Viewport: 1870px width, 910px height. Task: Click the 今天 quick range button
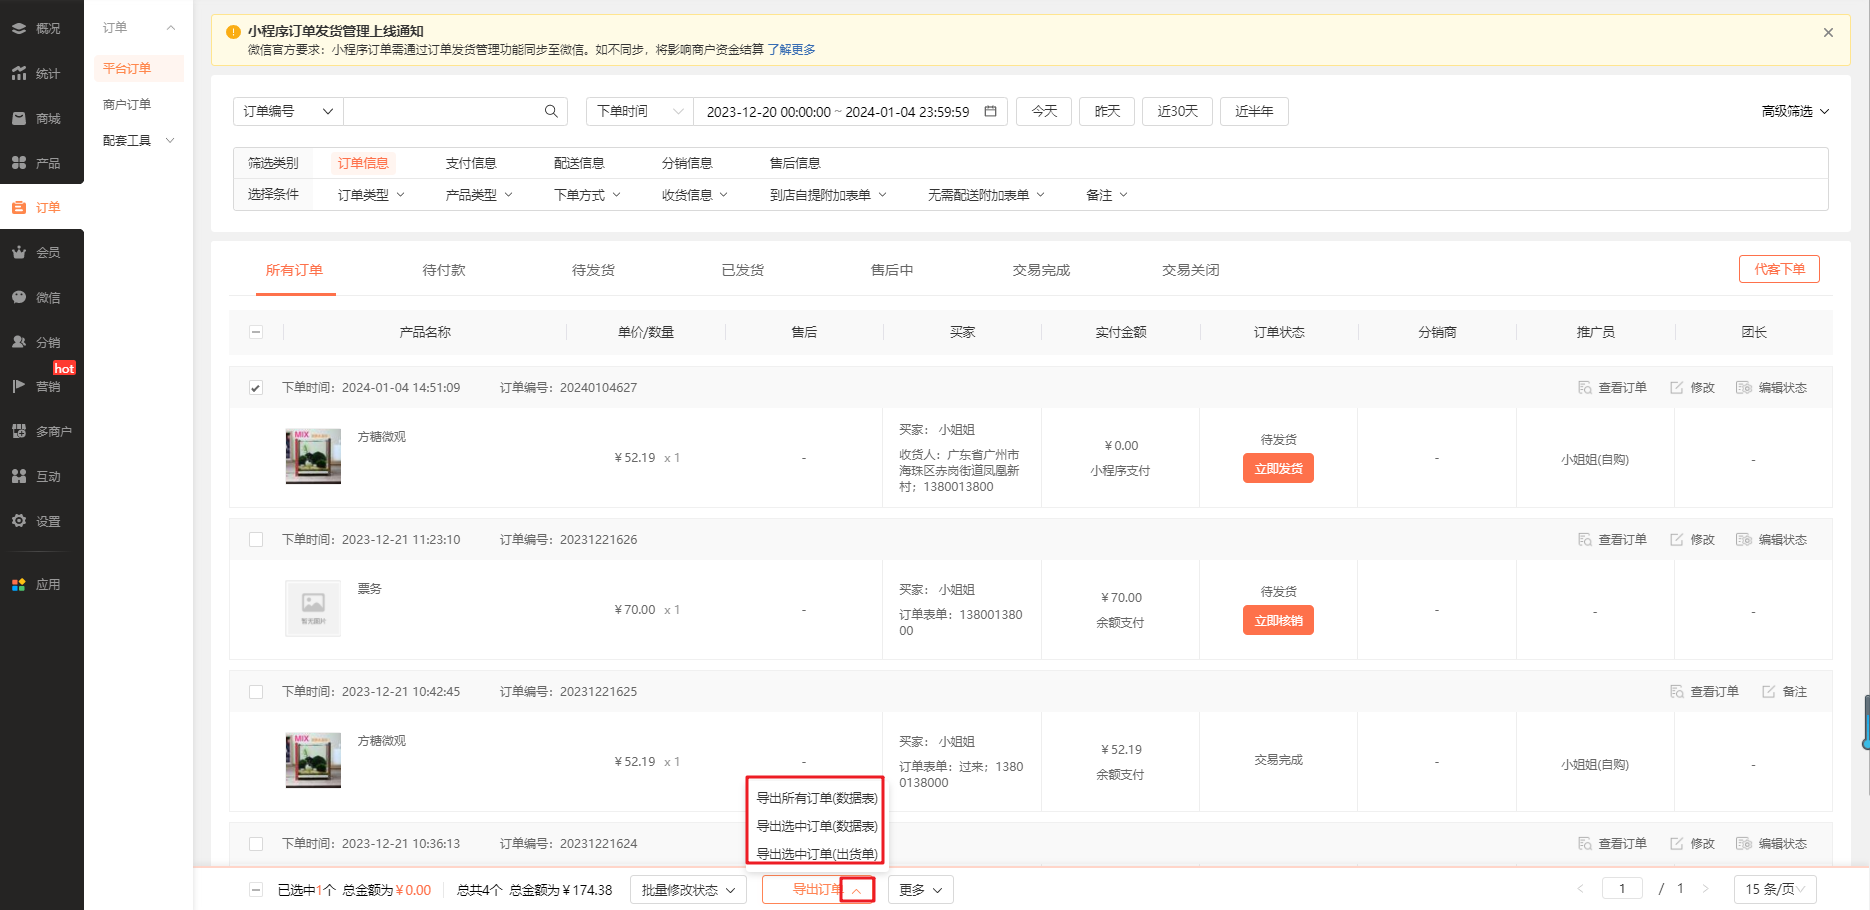click(1044, 111)
